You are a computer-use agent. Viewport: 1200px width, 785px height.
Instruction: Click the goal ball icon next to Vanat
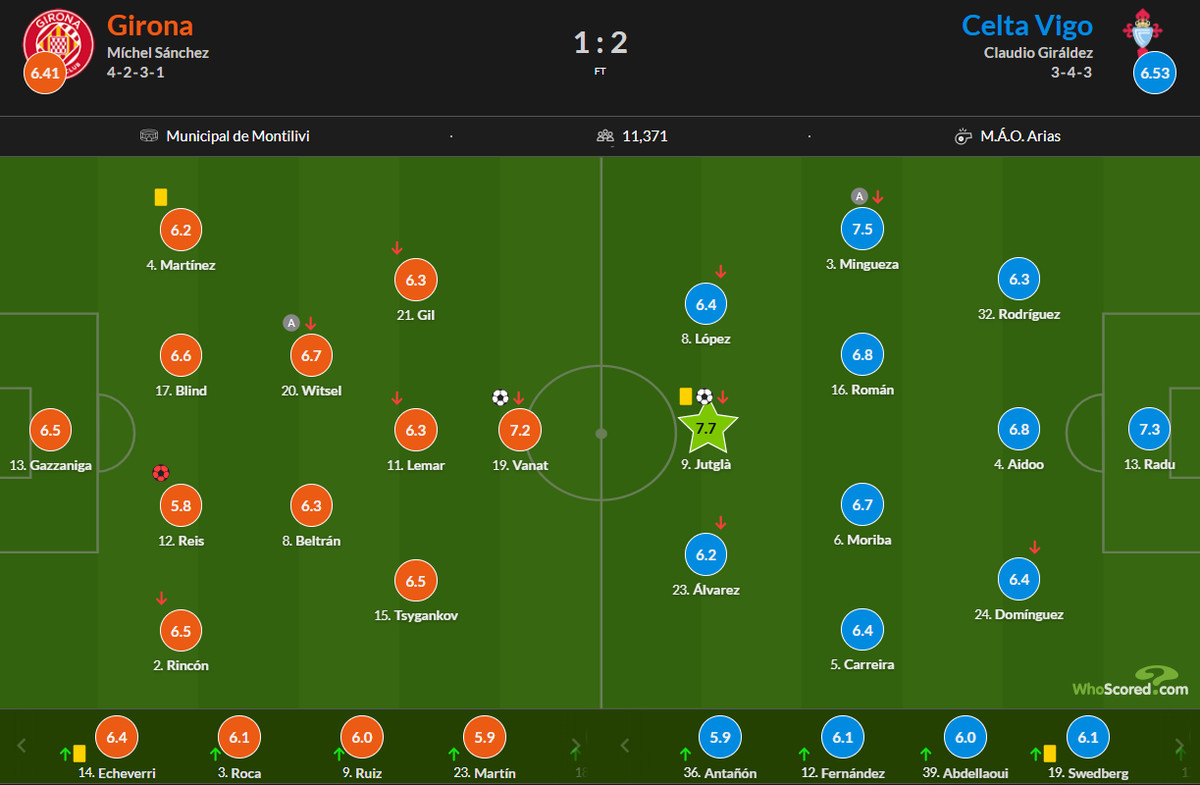coord(500,397)
